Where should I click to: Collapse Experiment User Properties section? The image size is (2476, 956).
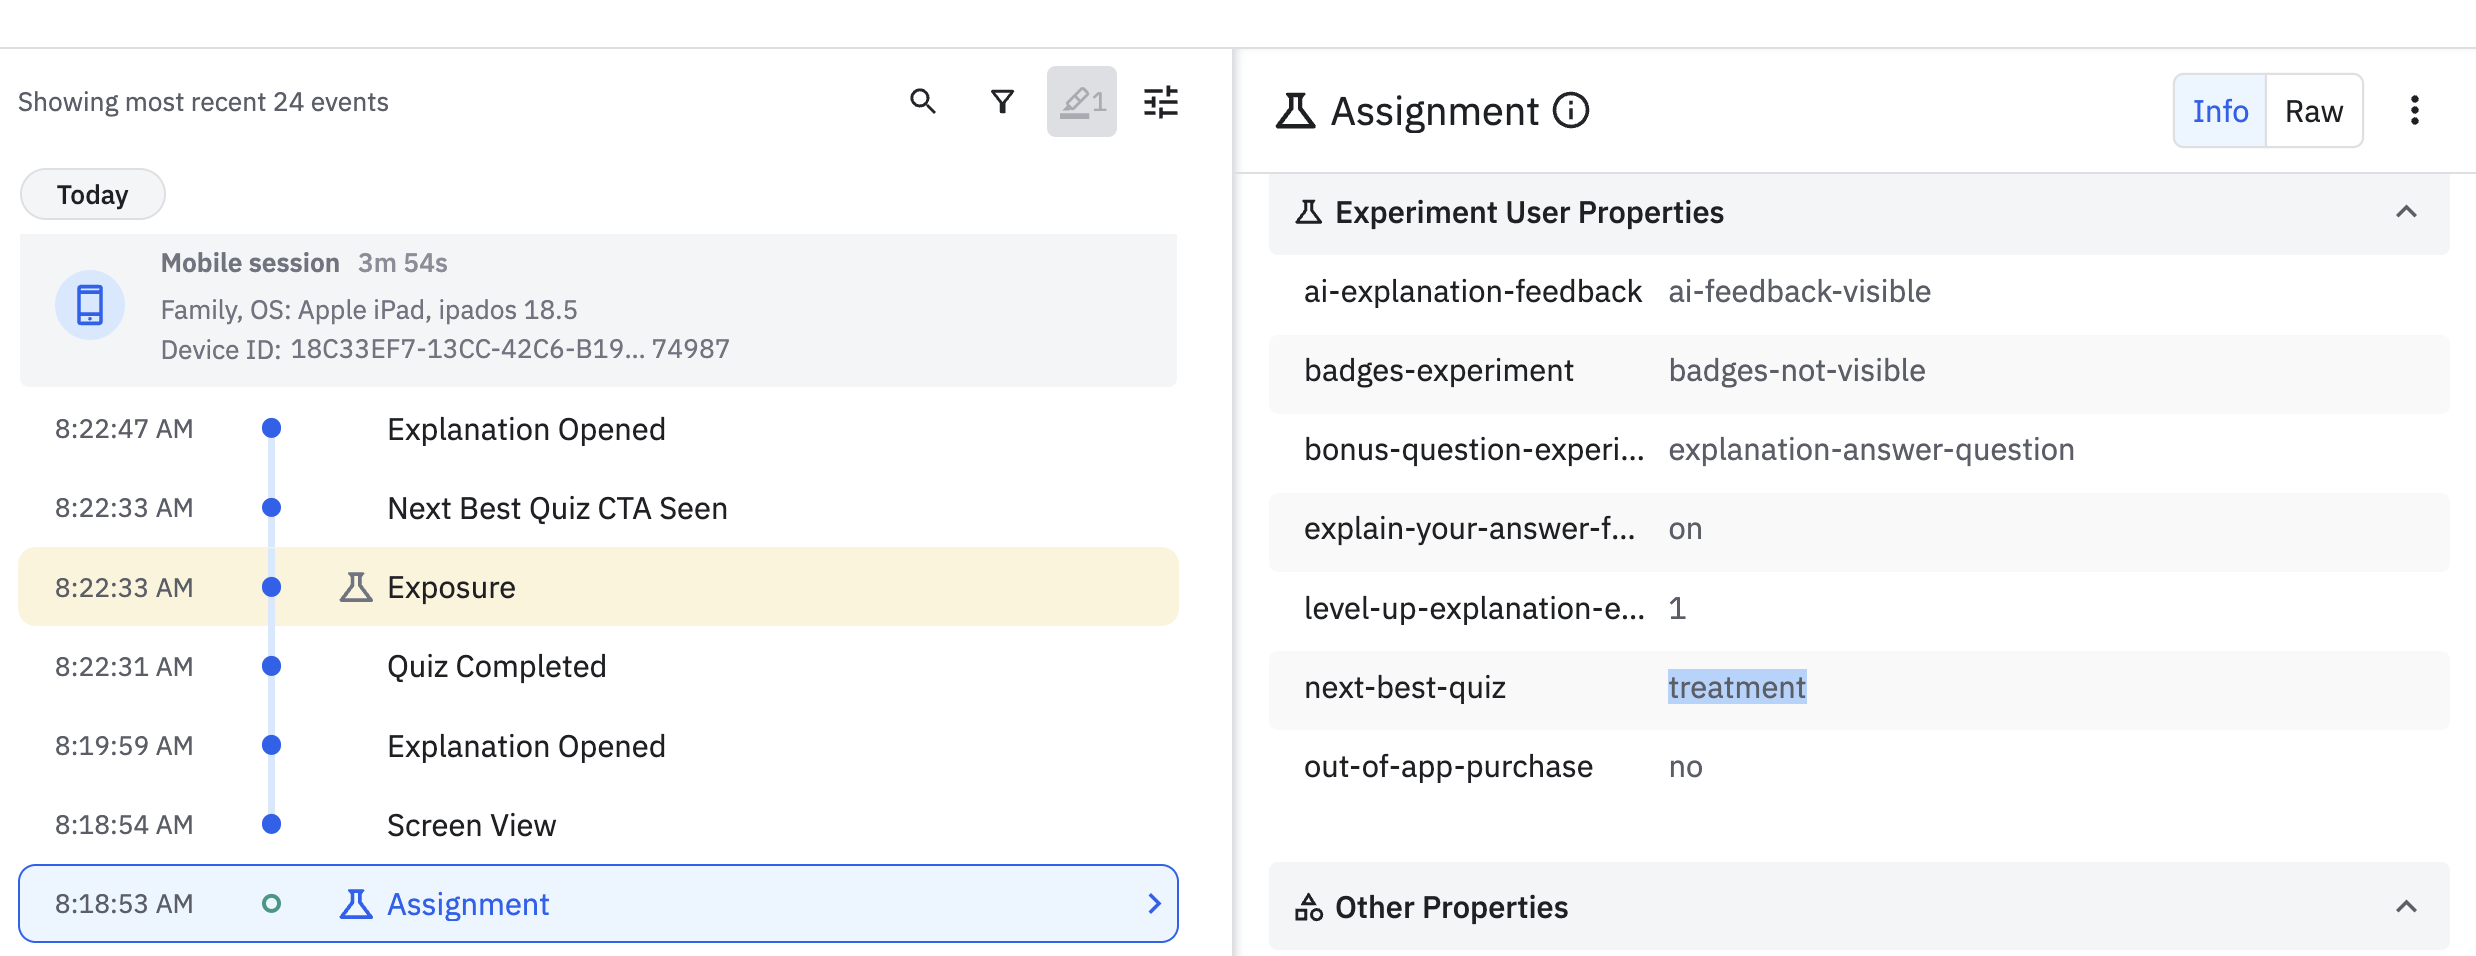tap(2406, 212)
